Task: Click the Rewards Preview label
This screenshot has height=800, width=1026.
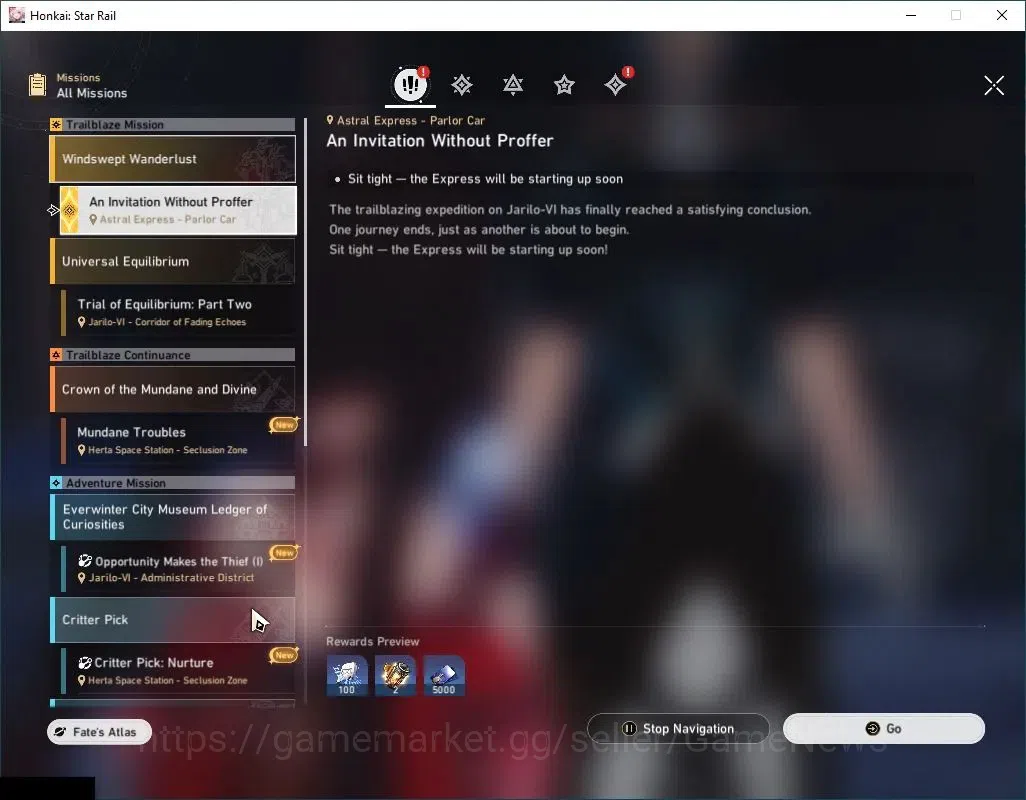Action: [x=372, y=642]
